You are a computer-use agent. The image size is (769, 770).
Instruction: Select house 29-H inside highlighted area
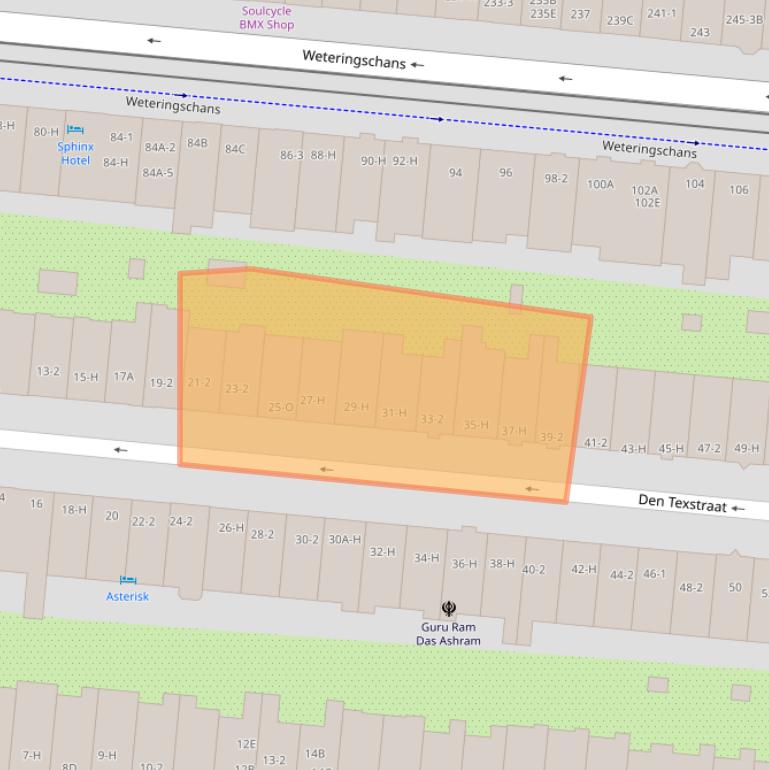point(356,407)
